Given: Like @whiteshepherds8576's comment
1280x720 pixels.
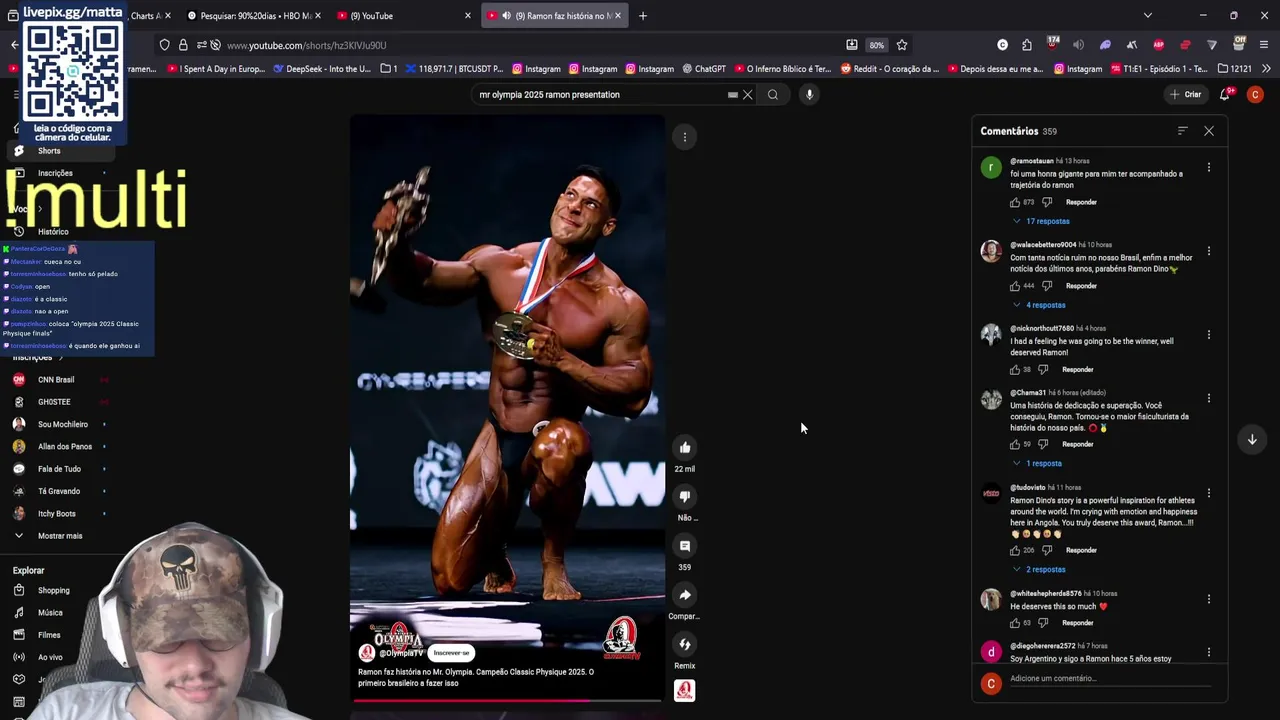Looking at the screenshot, I should (x=1016, y=623).
